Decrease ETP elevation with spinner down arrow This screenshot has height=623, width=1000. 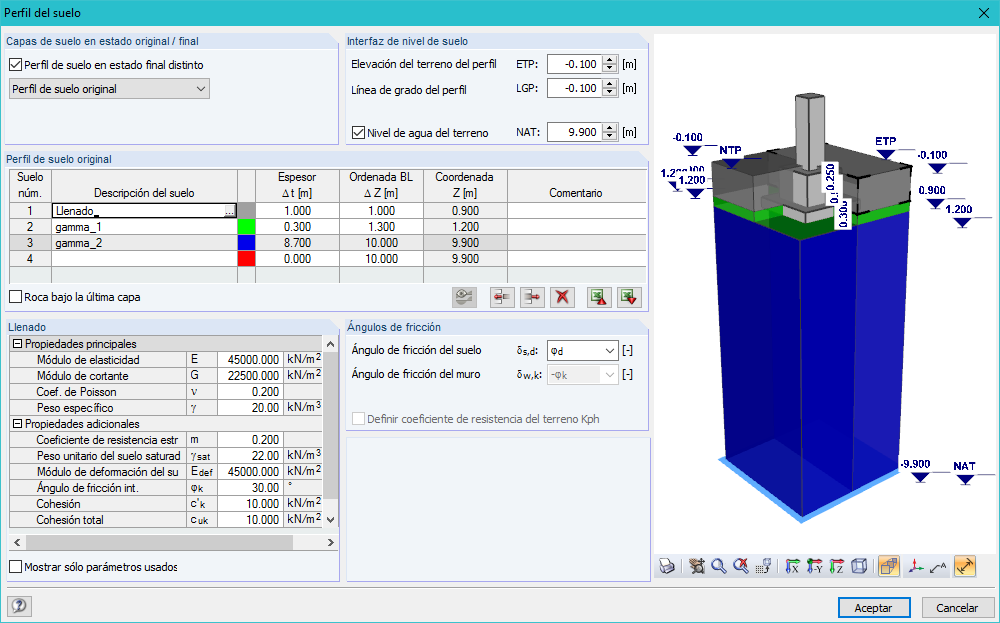coord(610,68)
